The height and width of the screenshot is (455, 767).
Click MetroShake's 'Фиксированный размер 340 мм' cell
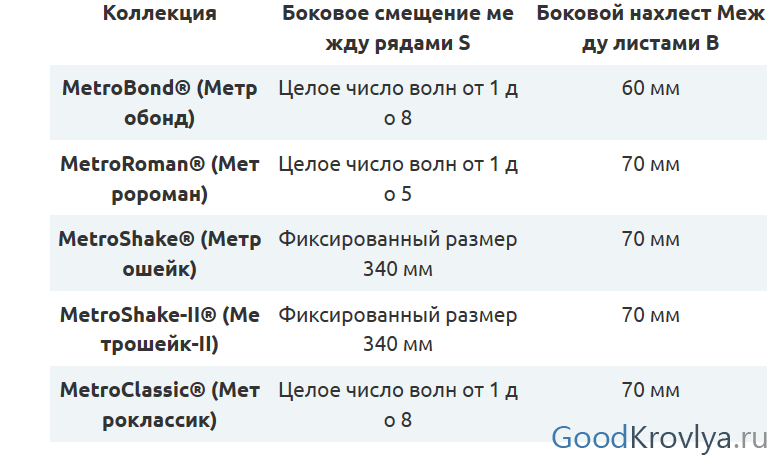click(x=398, y=254)
